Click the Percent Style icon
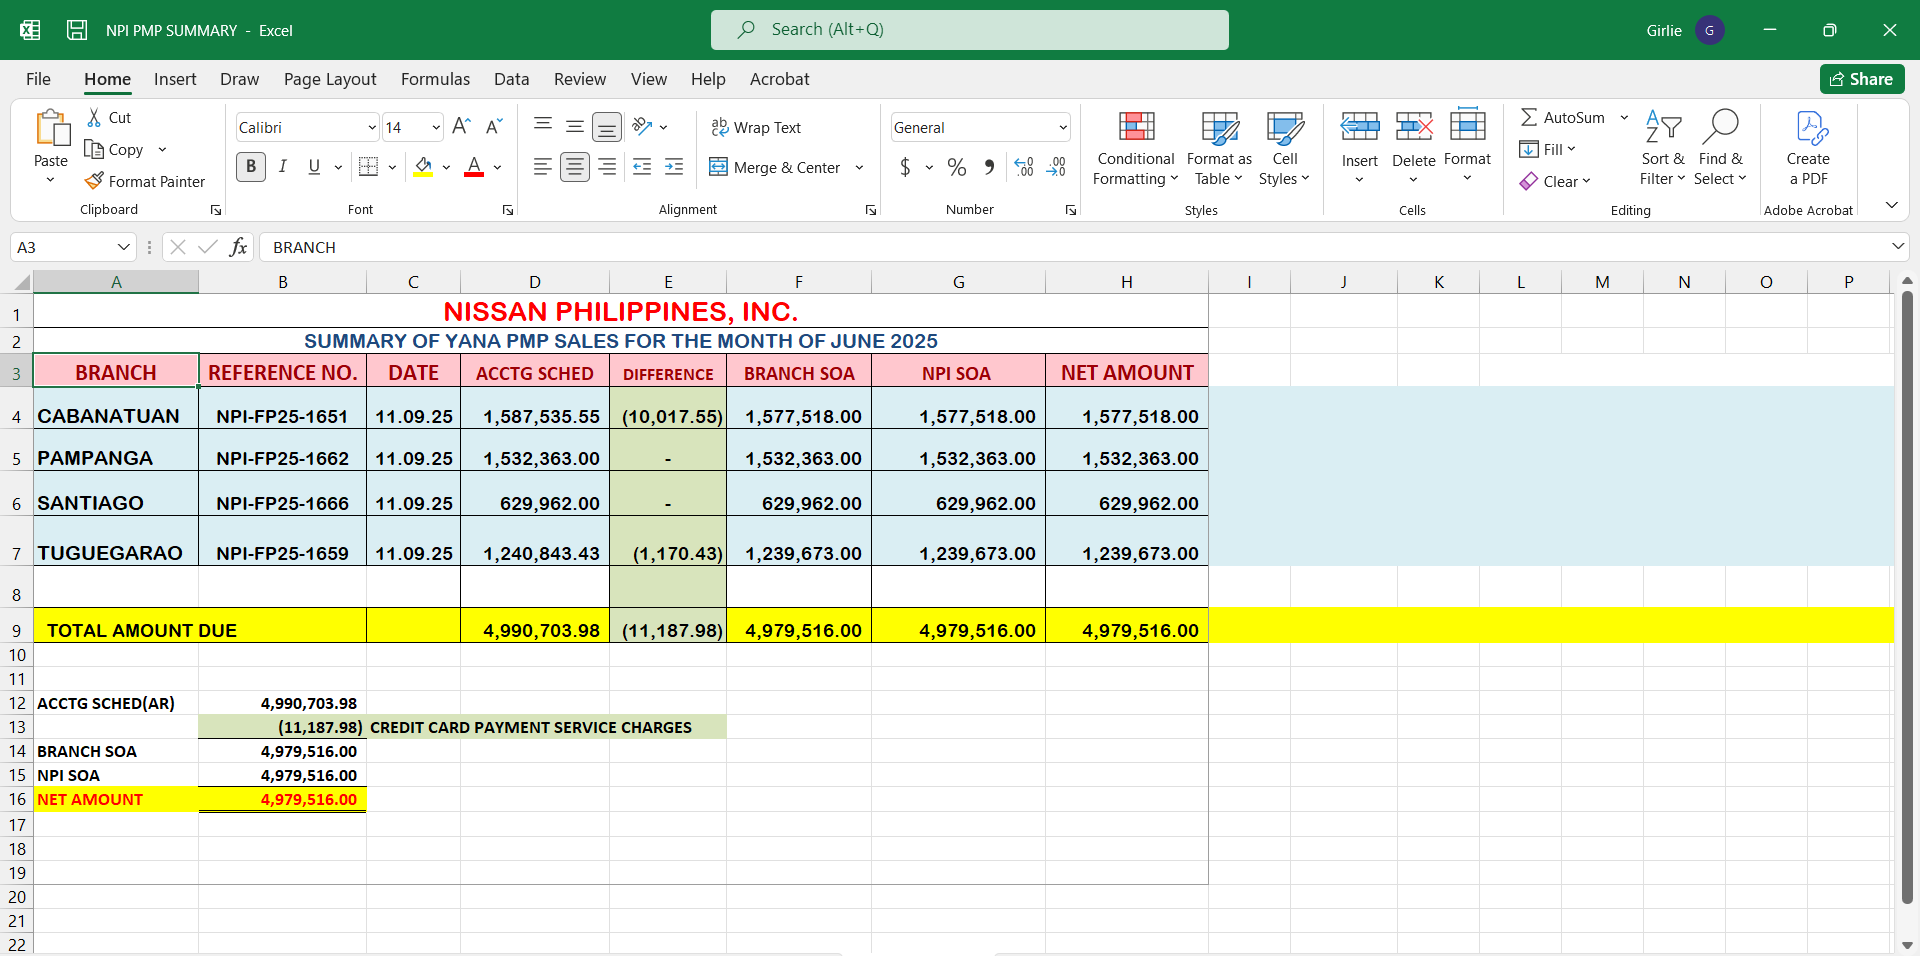Viewport: 1920px width, 956px height. 957,168
